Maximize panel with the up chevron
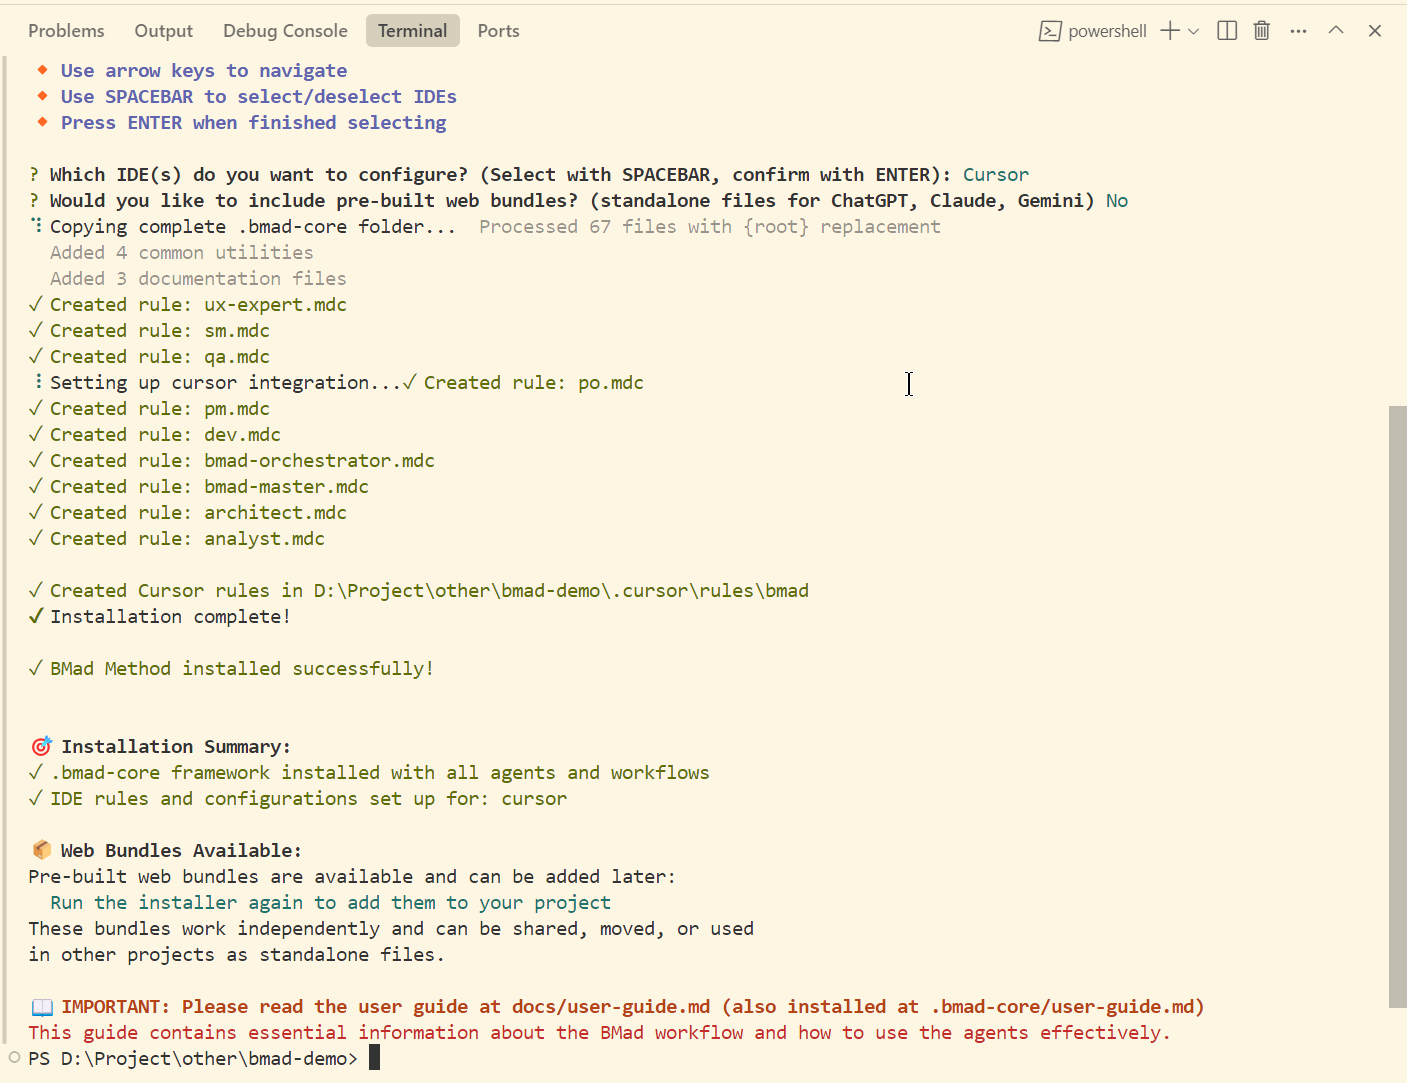 [1336, 31]
